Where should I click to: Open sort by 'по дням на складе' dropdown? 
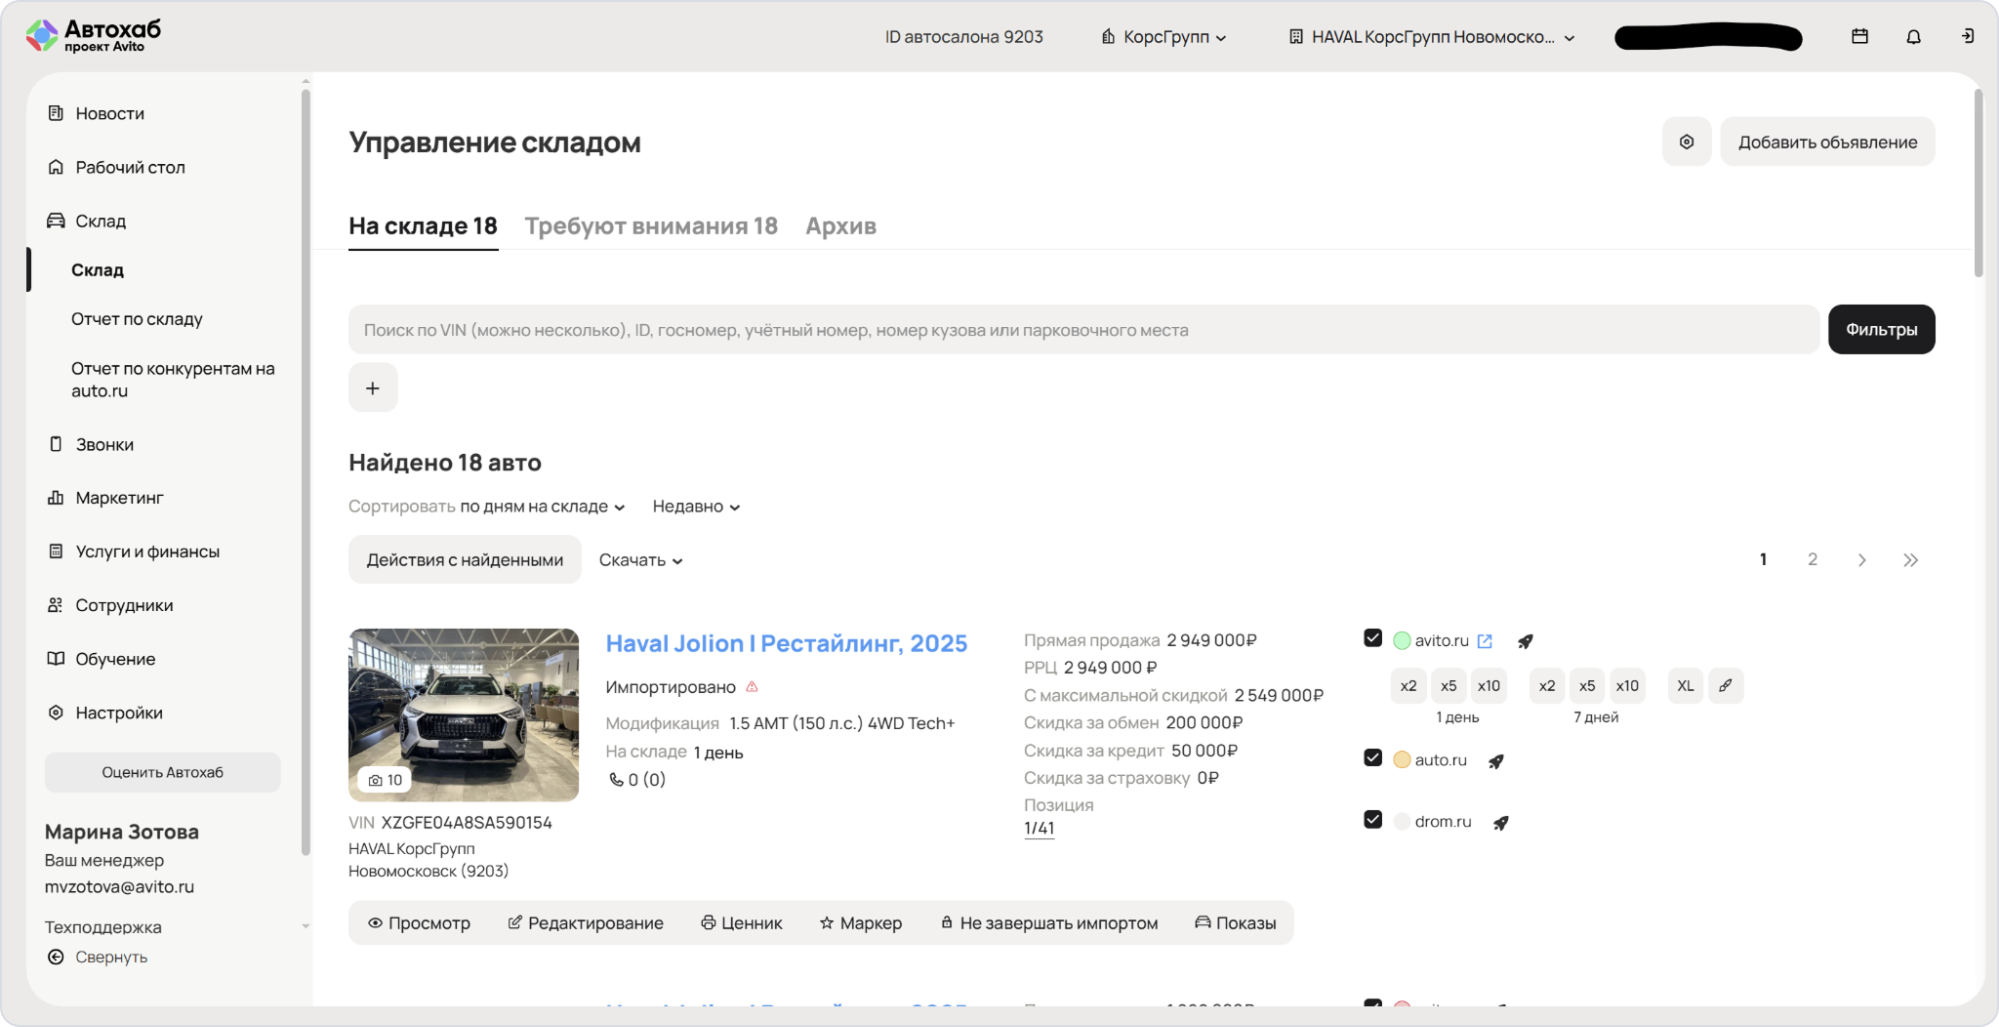(542, 507)
